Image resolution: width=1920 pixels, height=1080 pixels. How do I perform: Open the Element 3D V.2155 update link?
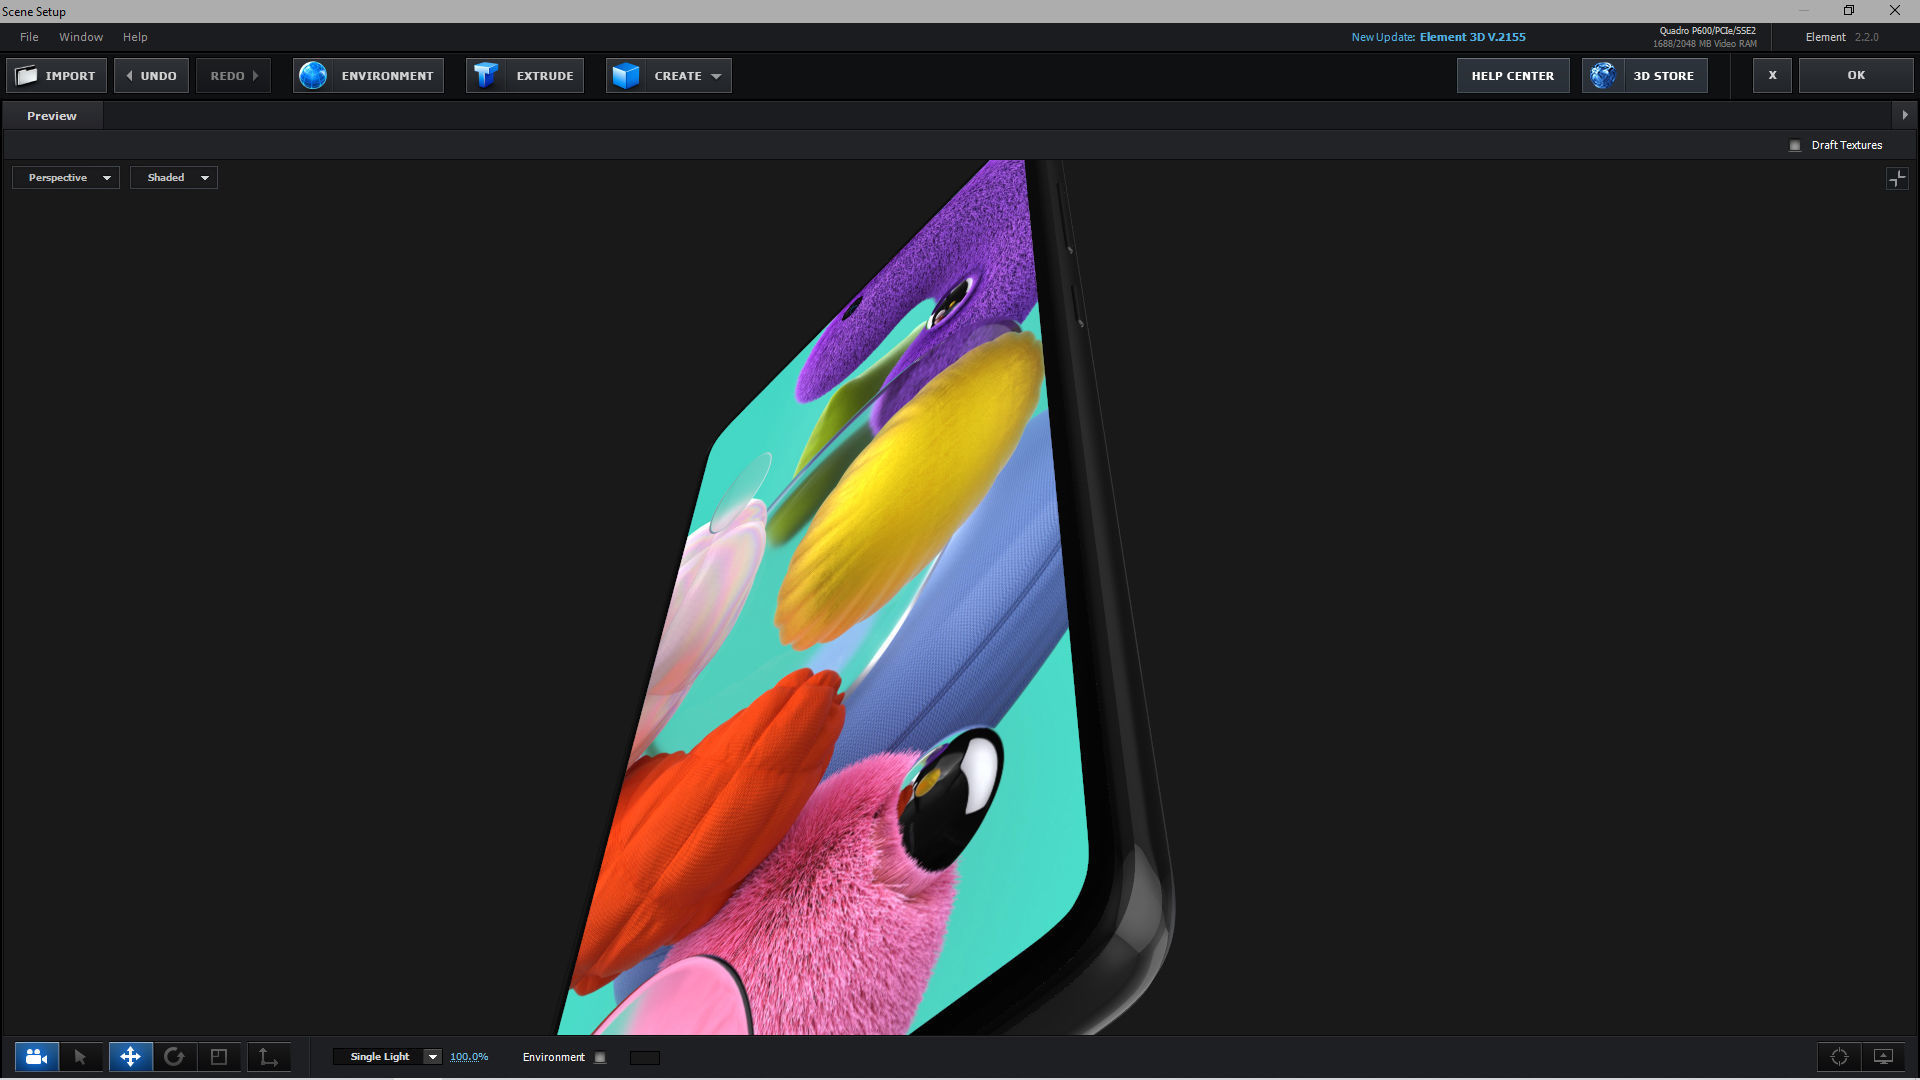coord(1472,37)
